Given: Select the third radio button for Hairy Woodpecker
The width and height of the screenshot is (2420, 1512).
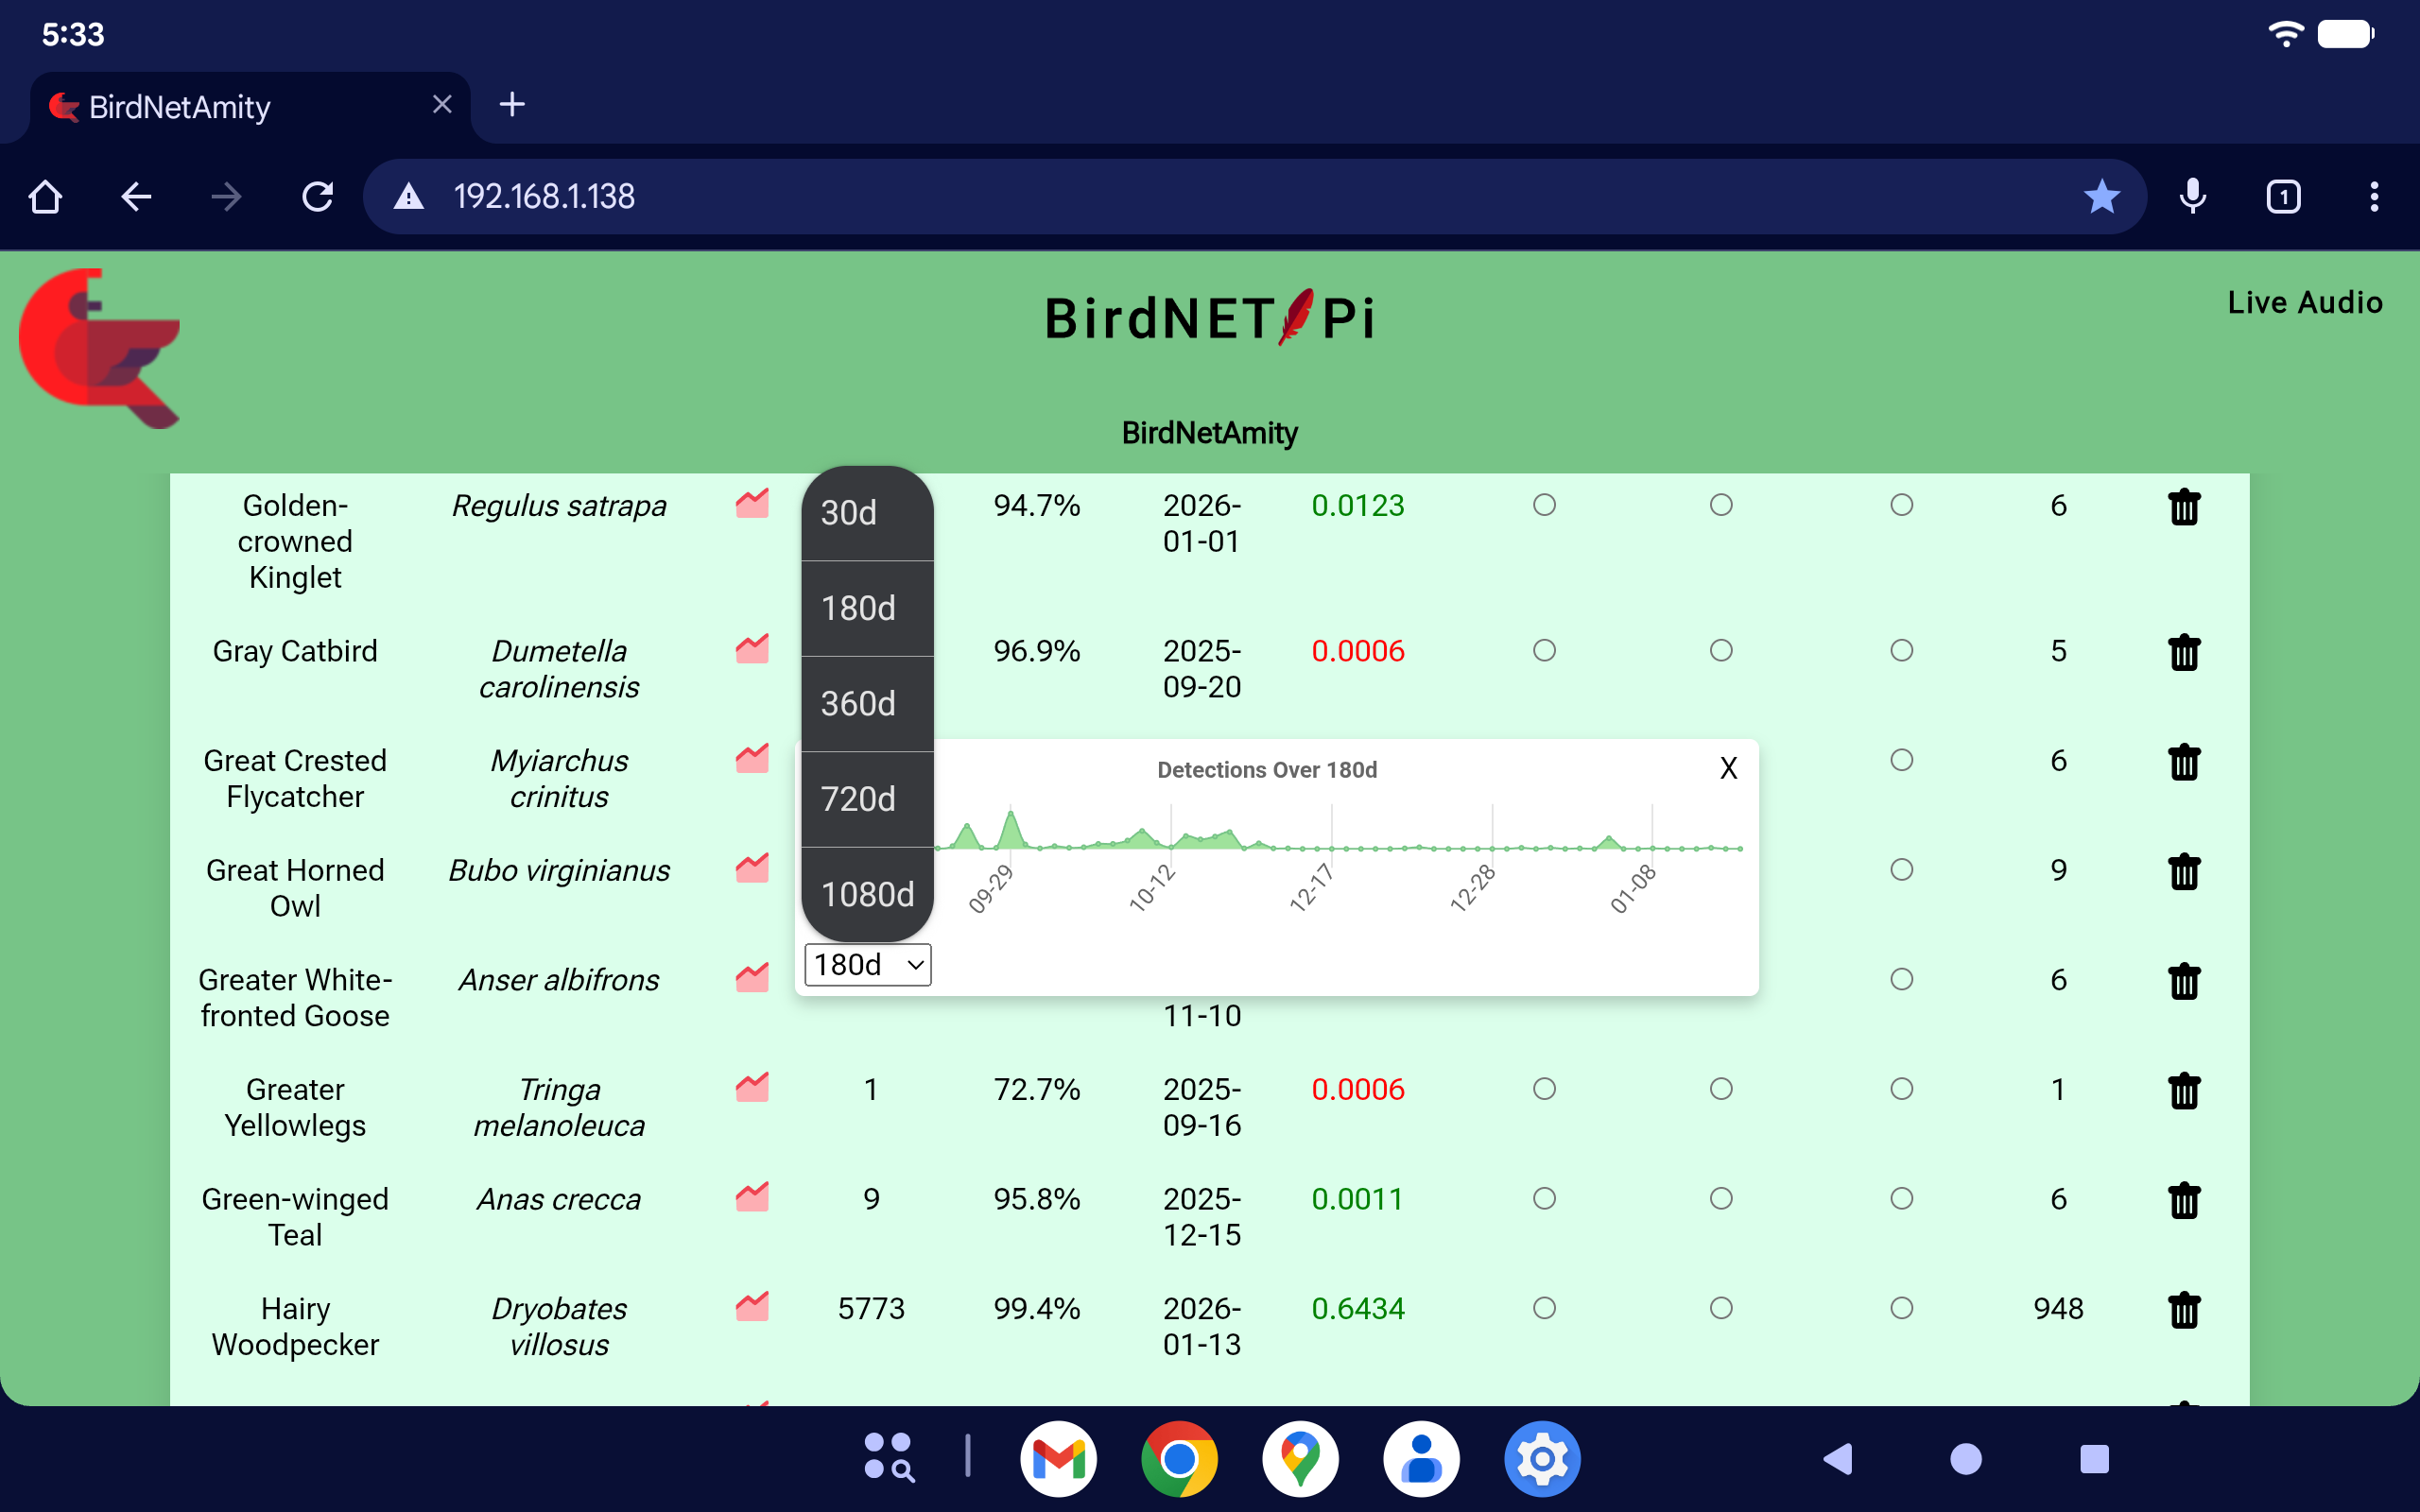Looking at the screenshot, I should [x=1901, y=1307].
